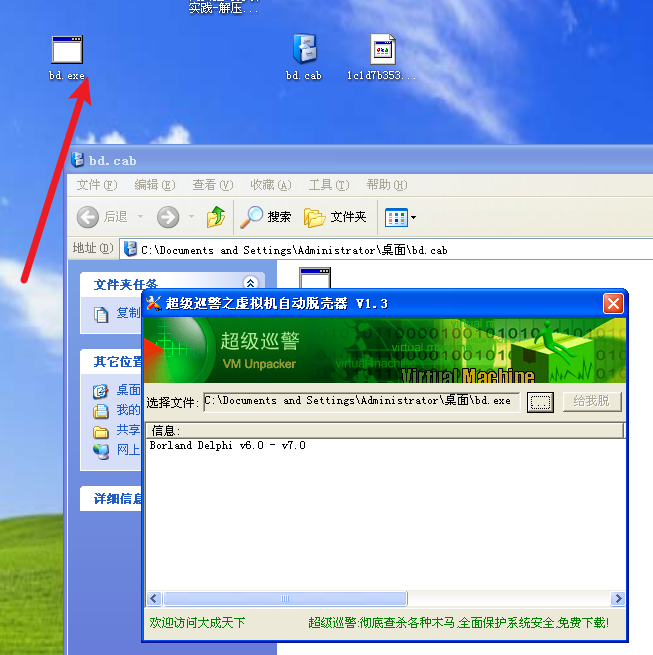Screen dimensions: 653x655
Task: Toggle the 文件夹 folders pane button
Action: (x=335, y=217)
